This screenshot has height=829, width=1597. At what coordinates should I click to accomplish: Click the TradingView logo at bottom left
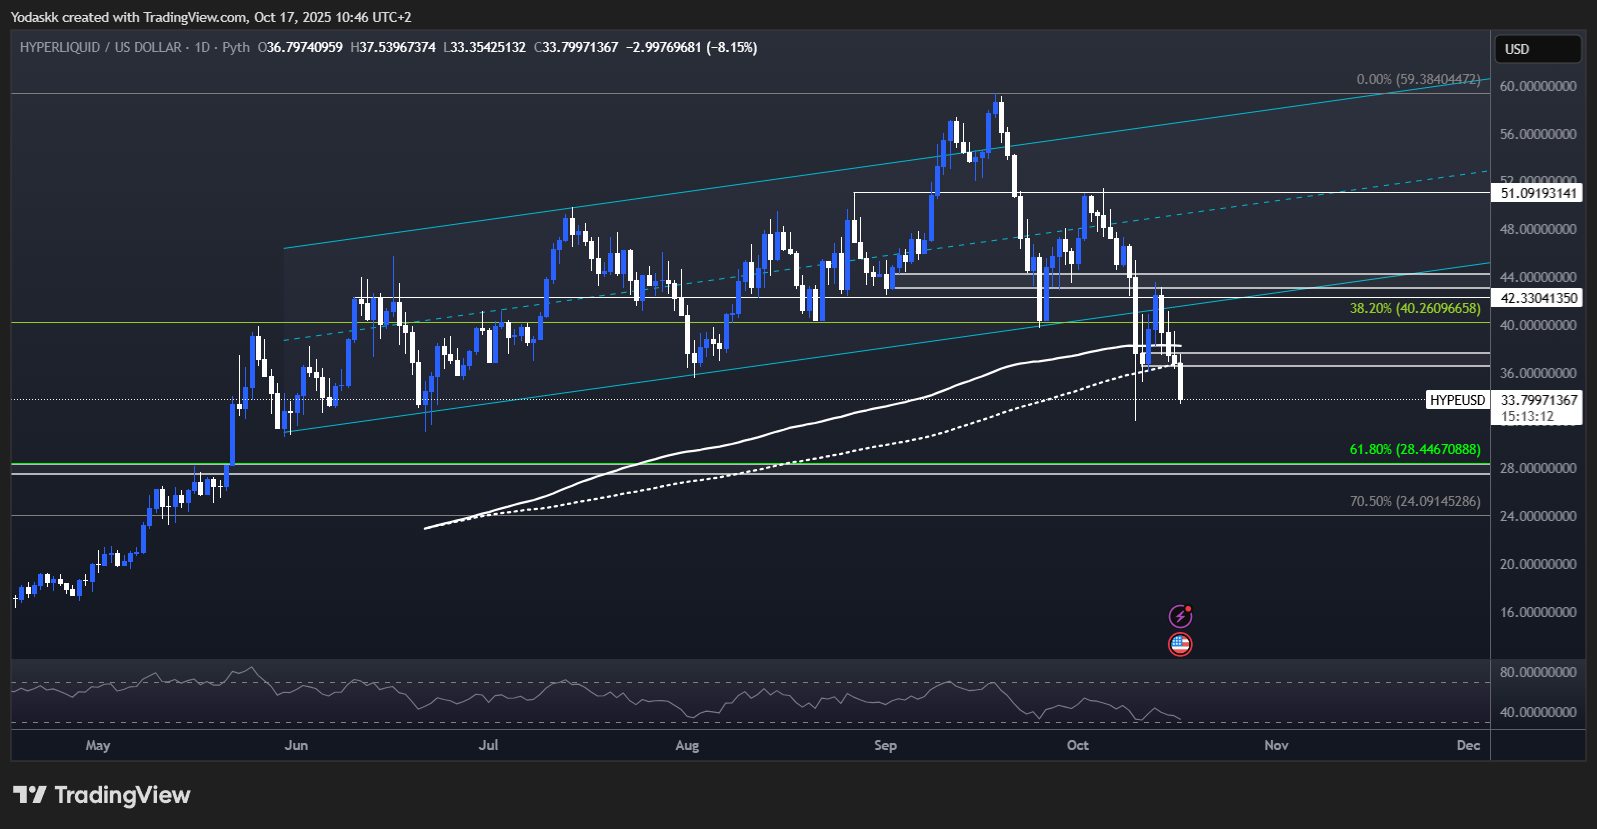tap(101, 795)
